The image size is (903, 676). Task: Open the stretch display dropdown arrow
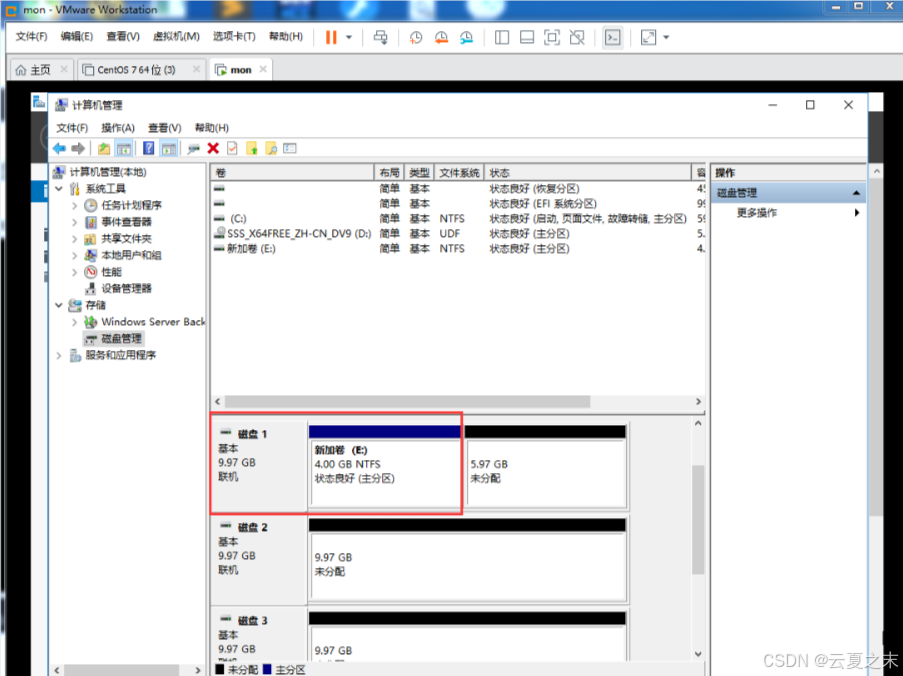(666, 37)
